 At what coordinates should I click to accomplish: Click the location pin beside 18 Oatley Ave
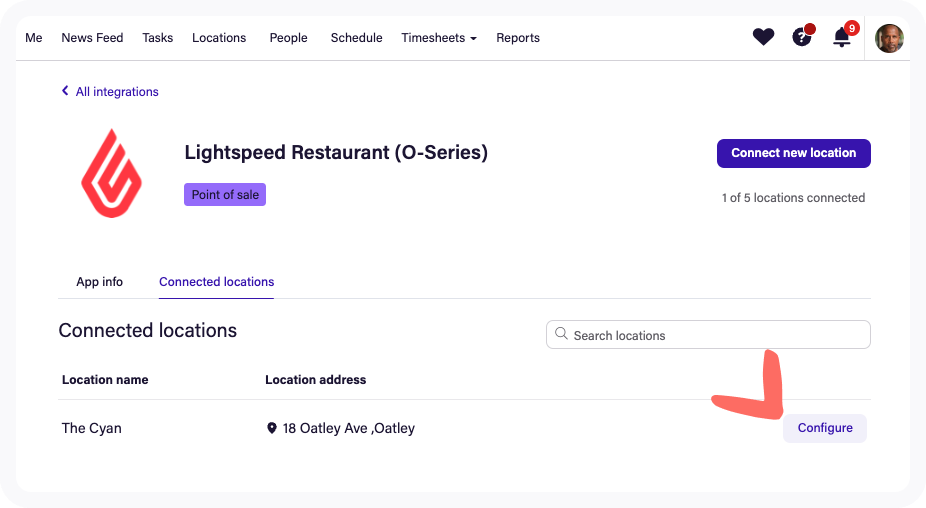pyautogui.click(x=272, y=428)
